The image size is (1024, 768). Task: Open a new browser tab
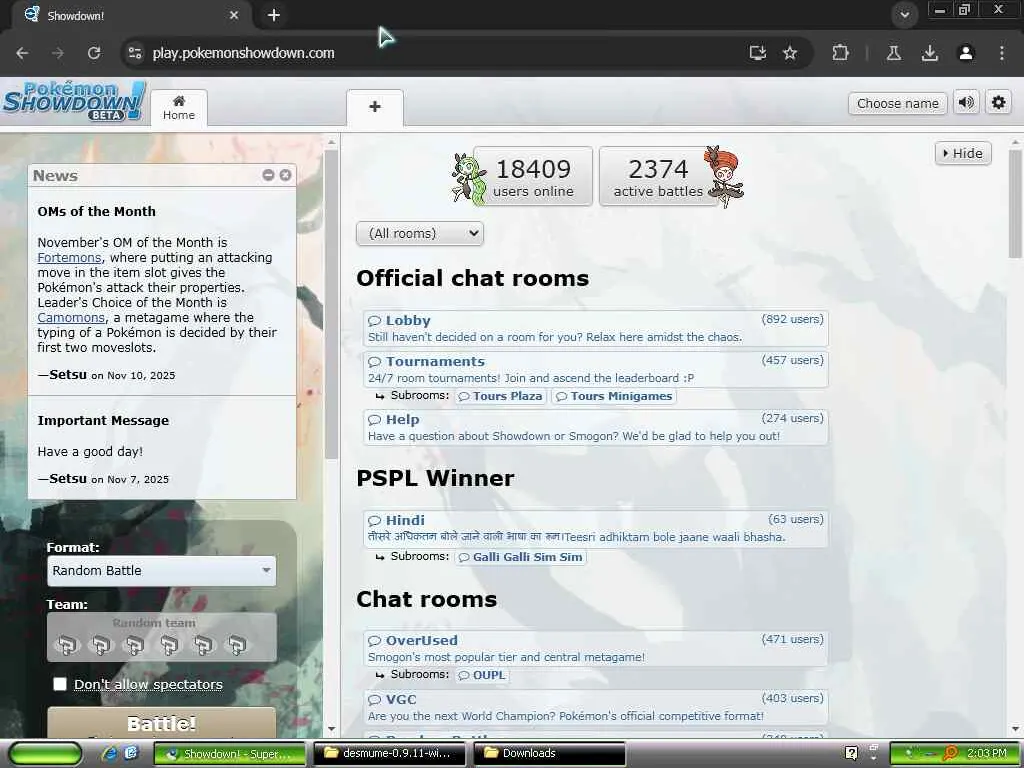click(274, 15)
